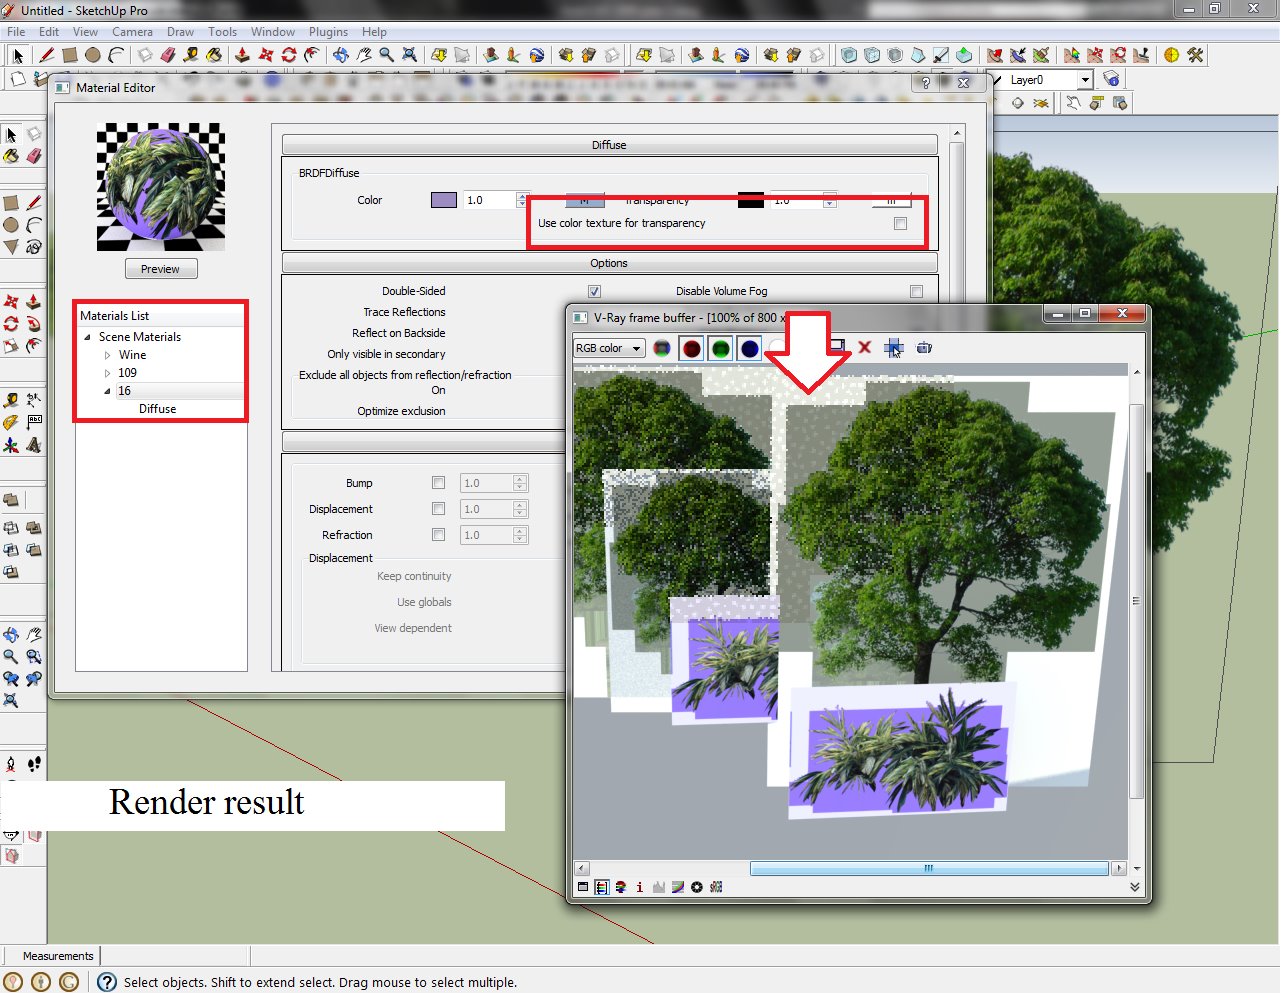Enable Use color texture for transparency
The height and width of the screenshot is (993, 1281).
tap(900, 223)
